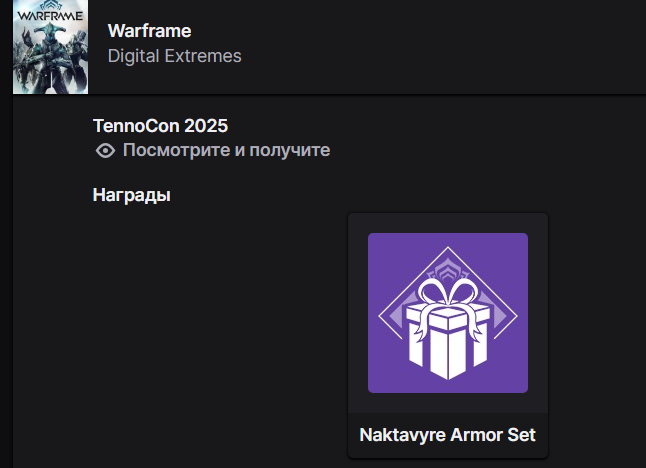Click the year "2025" in campaign title
The width and height of the screenshot is (646, 468).
207,126
